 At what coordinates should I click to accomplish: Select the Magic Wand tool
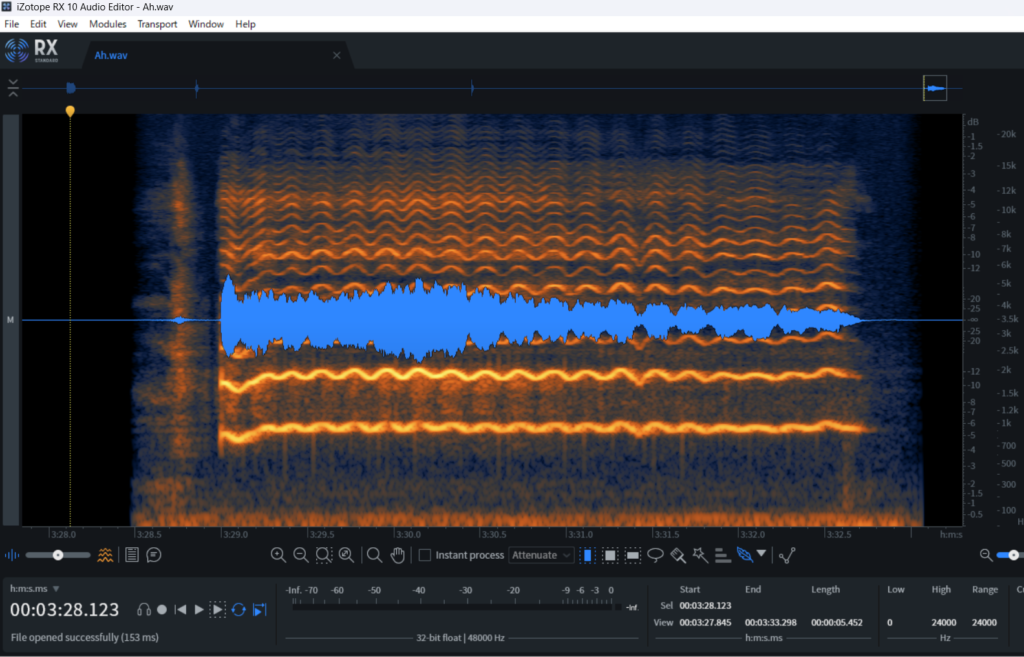tap(700, 555)
